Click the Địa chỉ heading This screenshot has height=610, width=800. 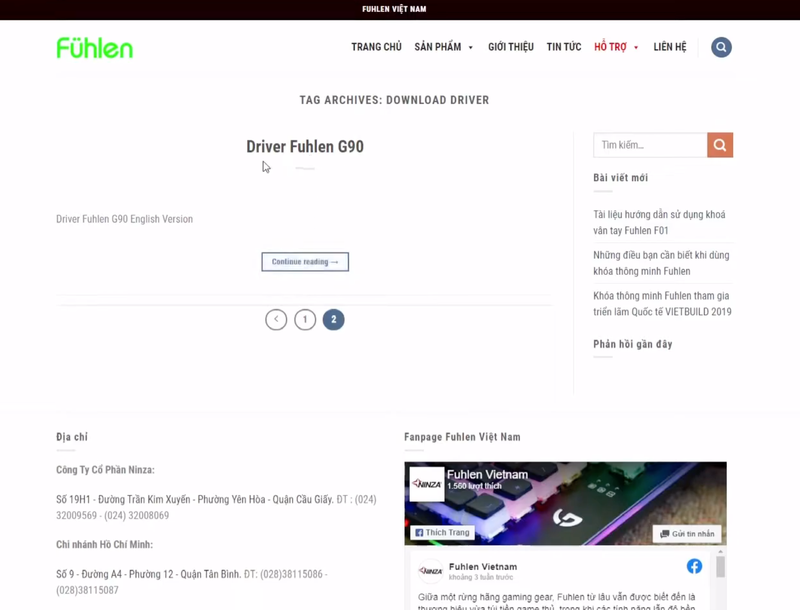click(72, 437)
